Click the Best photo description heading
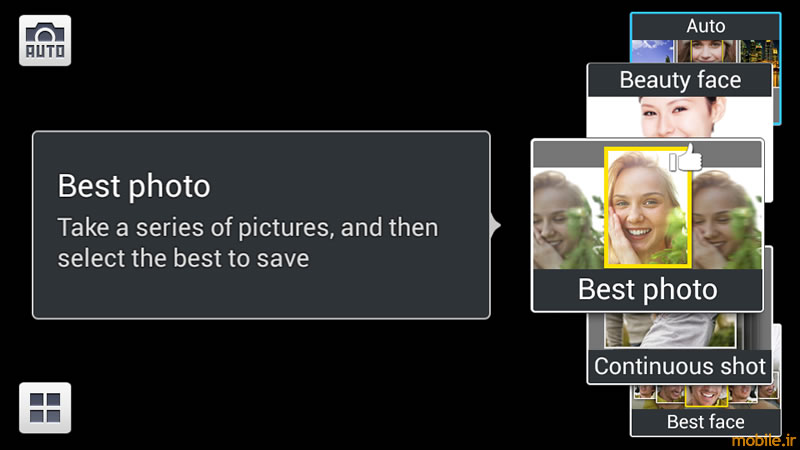This screenshot has width=800, height=450. (134, 186)
